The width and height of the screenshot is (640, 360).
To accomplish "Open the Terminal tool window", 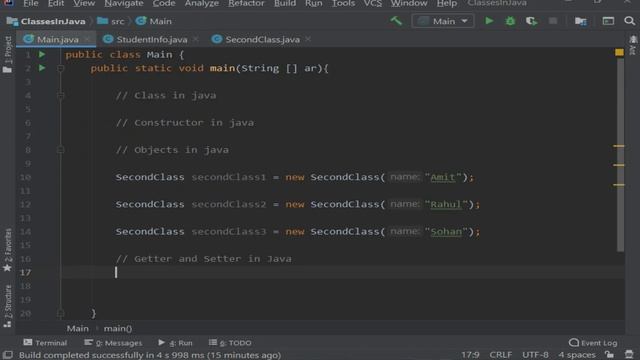I will [x=45, y=343].
